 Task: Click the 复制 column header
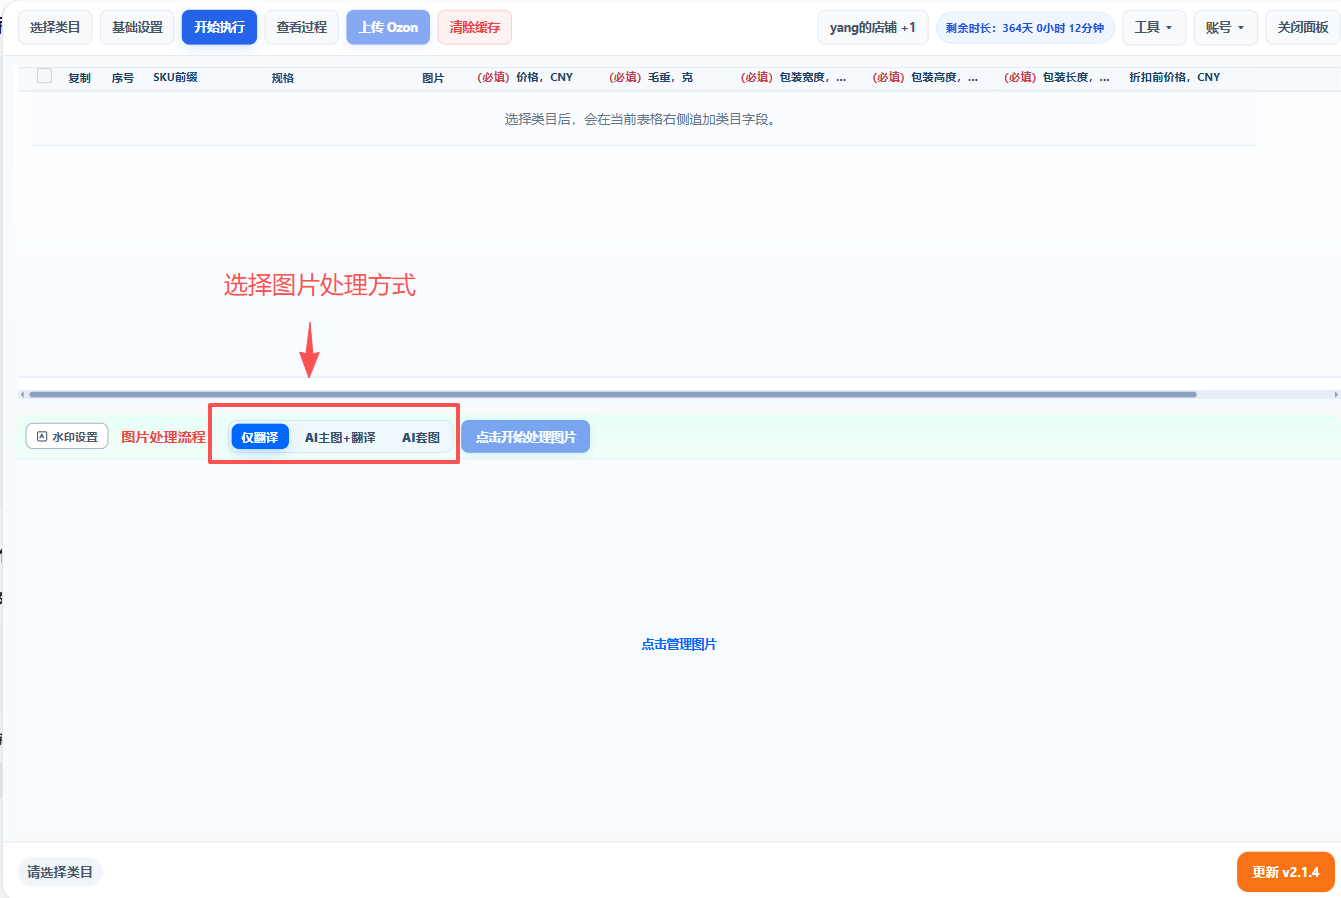pos(79,77)
